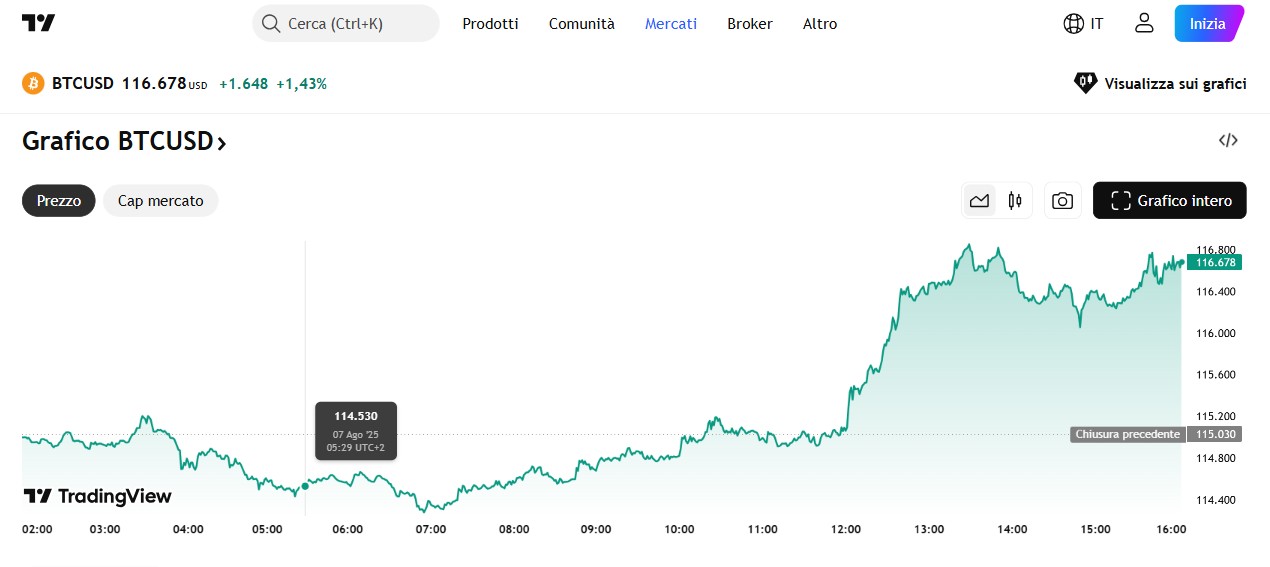This screenshot has height=567, width=1270.
Task: Switch to area chart style
Action: click(x=979, y=201)
